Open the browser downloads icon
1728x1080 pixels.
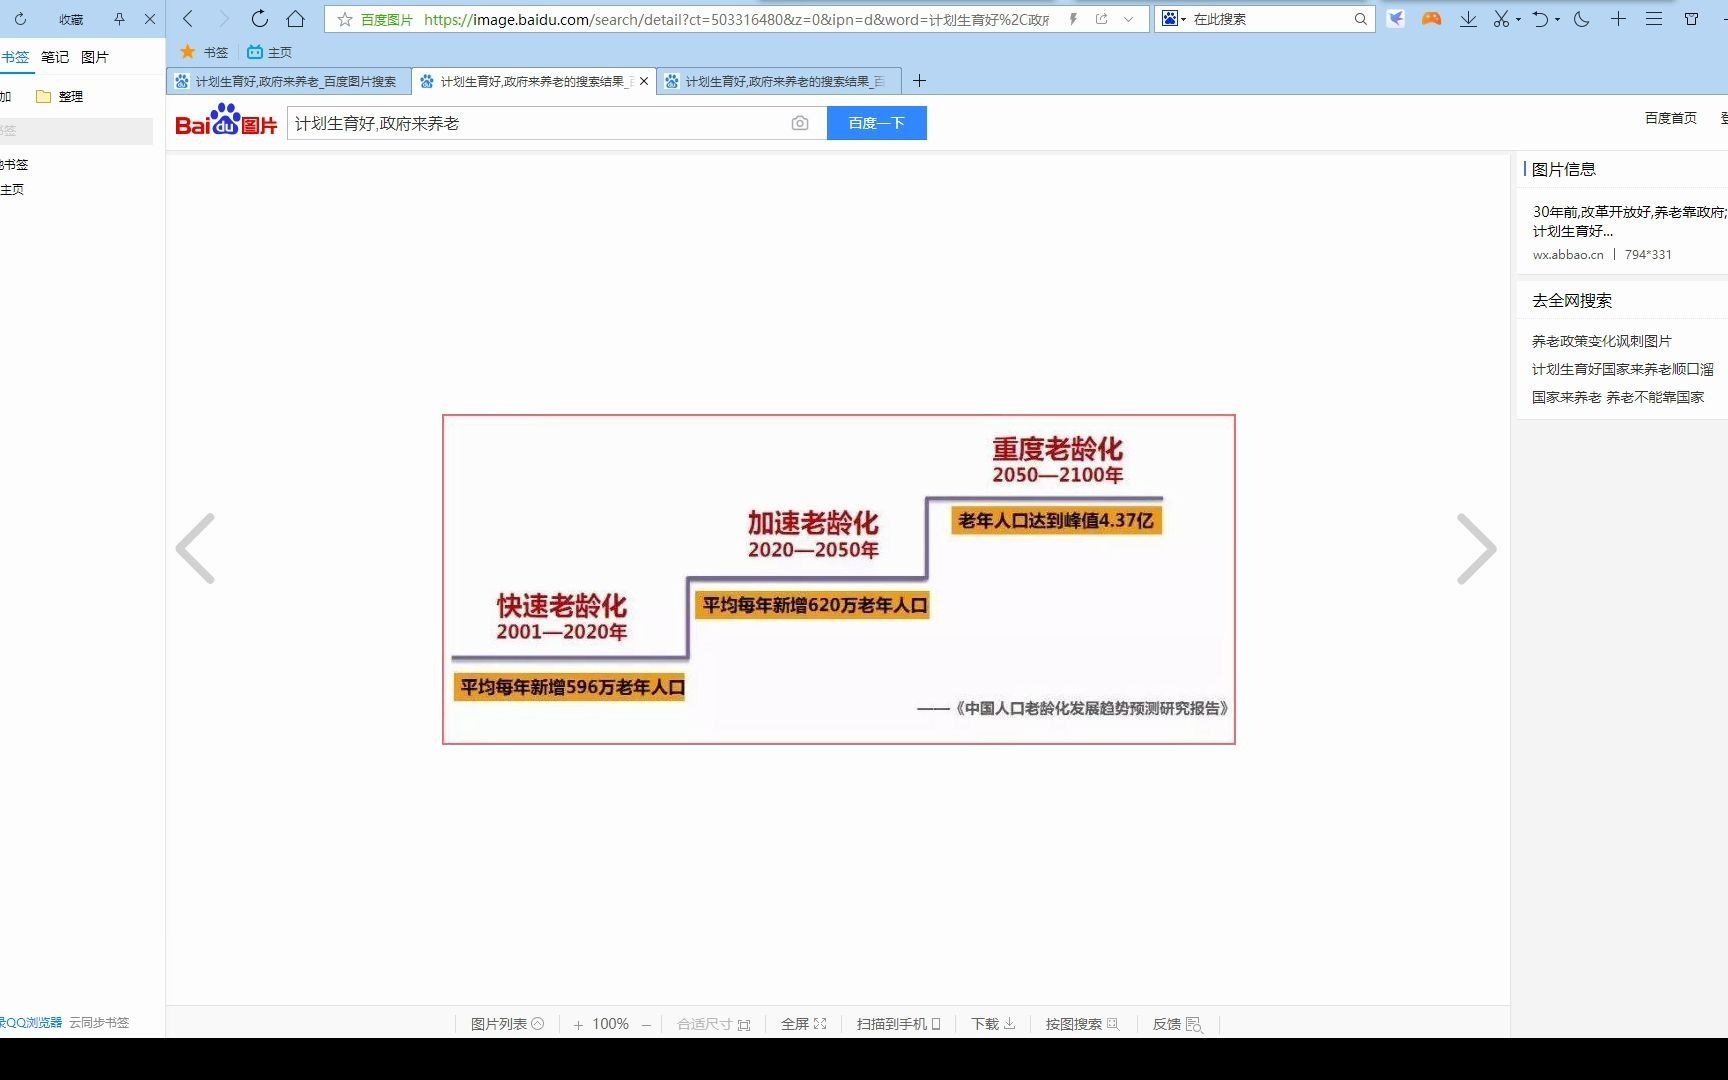point(1468,19)
